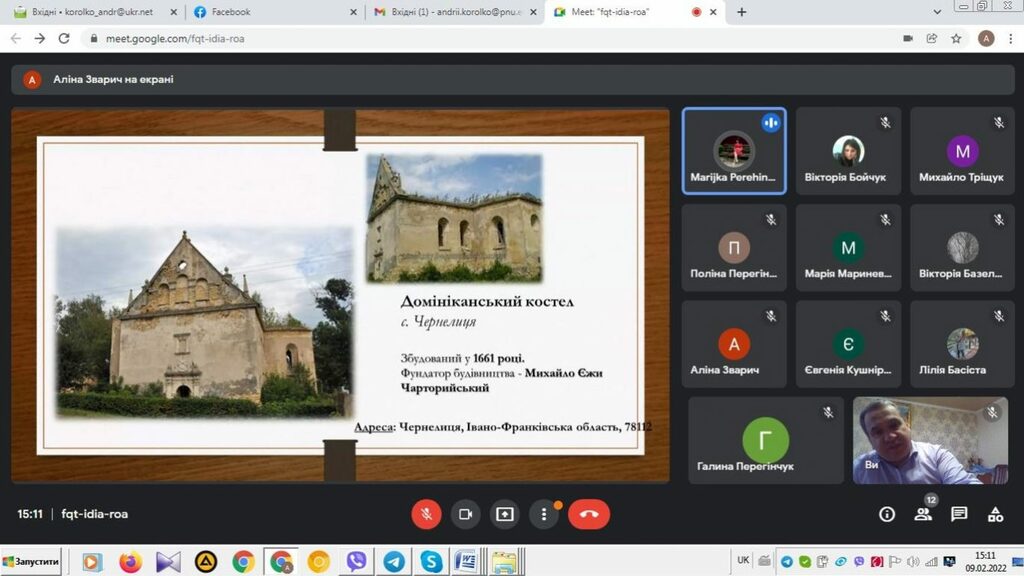Open new browser tab with plus button
1024x576 pixels.
point(742,12)
